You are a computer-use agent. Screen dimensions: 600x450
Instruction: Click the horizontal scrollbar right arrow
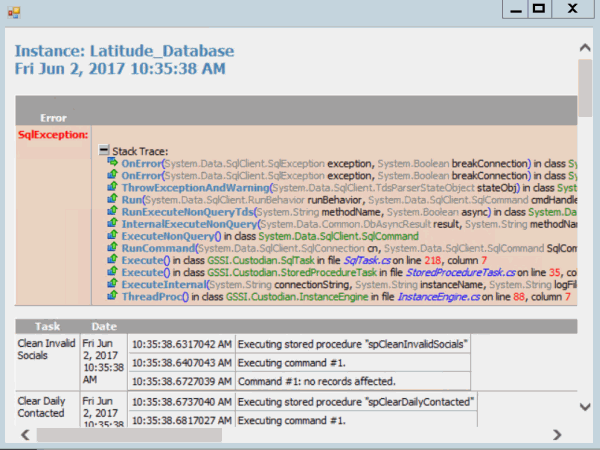557,435
